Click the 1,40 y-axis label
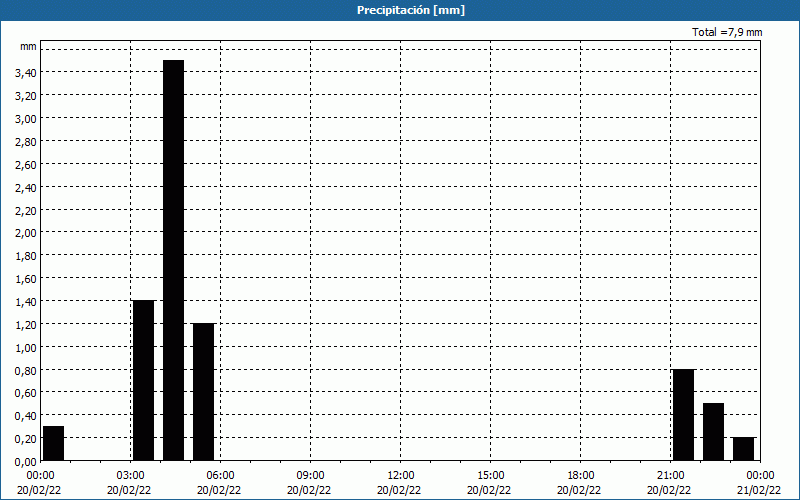Viewport: 800px width, 500px height. (x=26, y=302)
